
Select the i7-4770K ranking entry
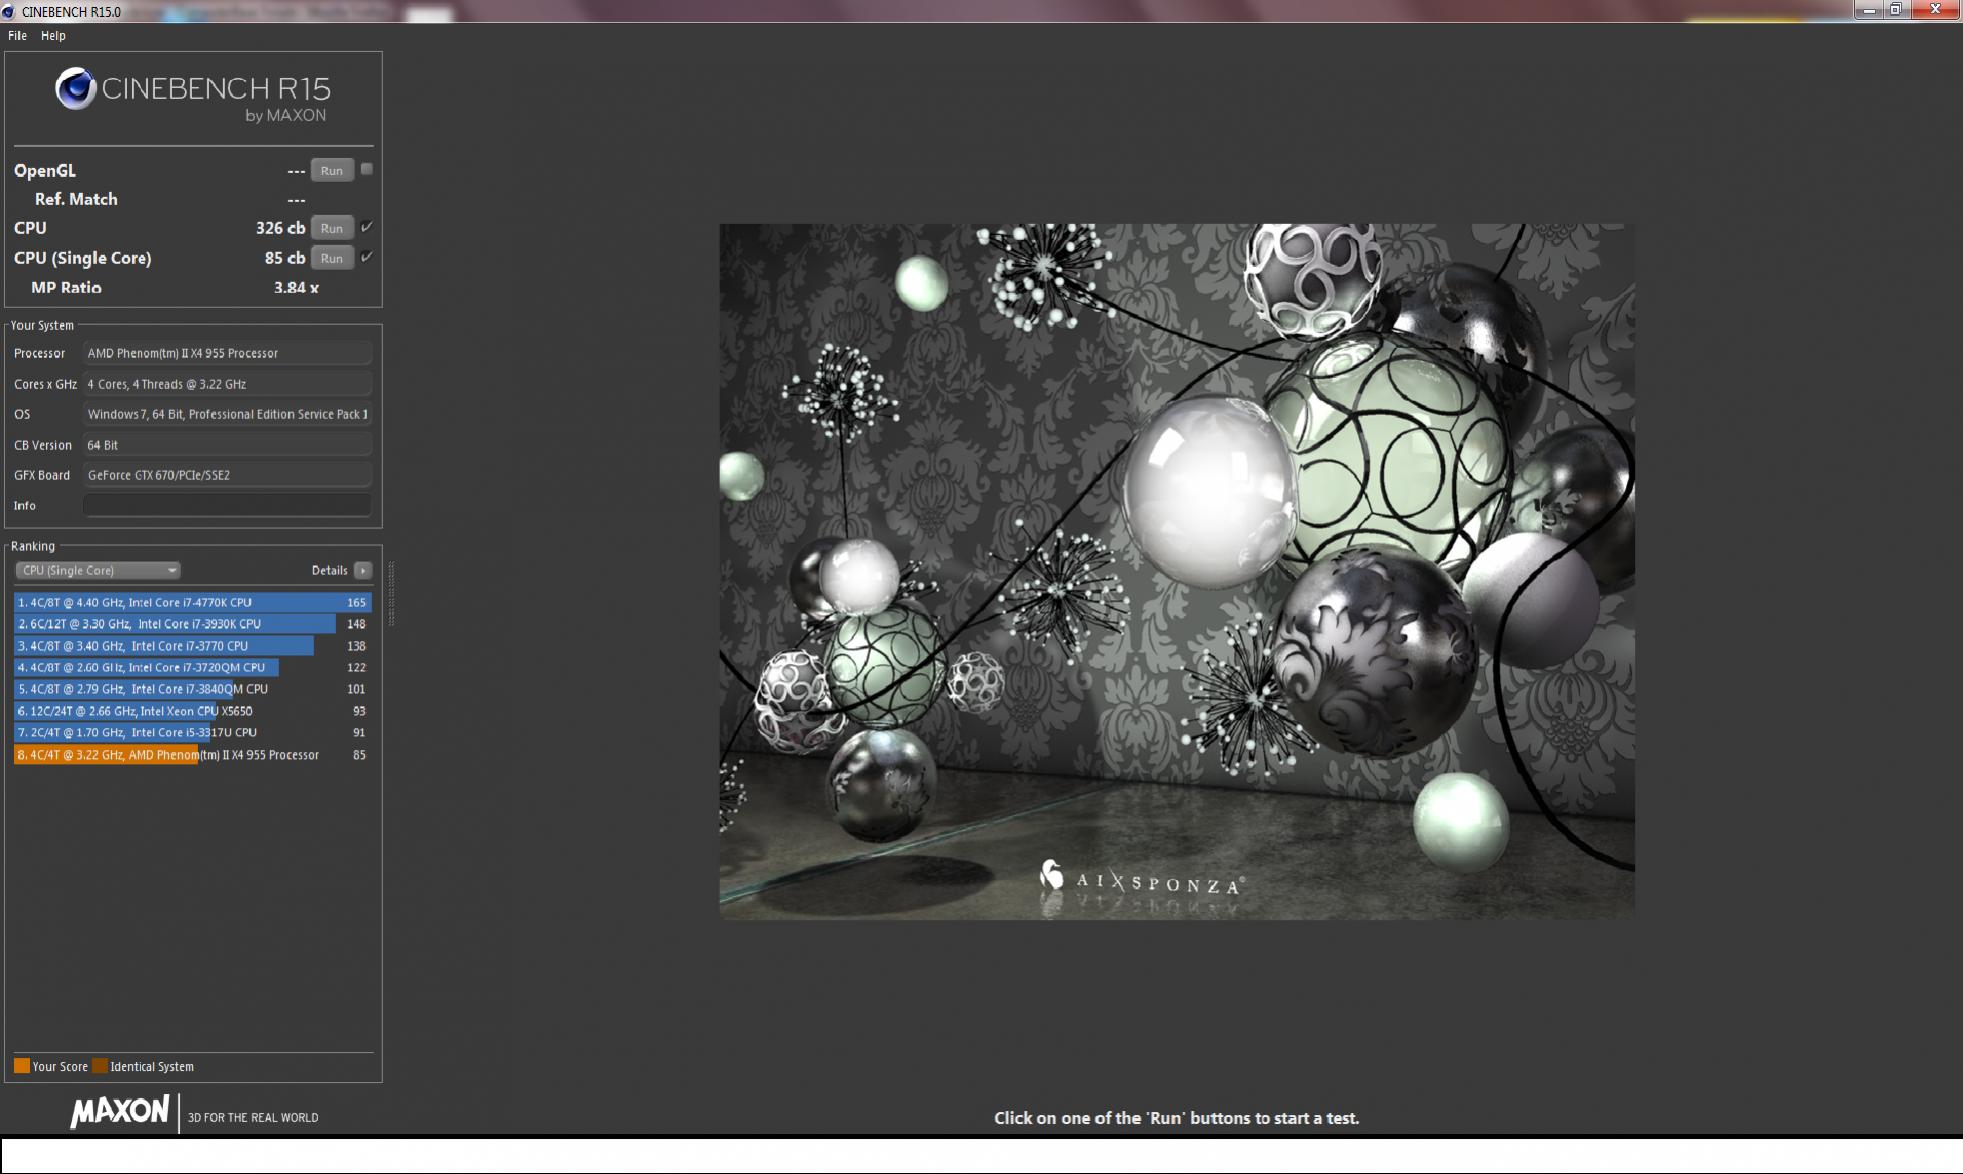[192, 602]
